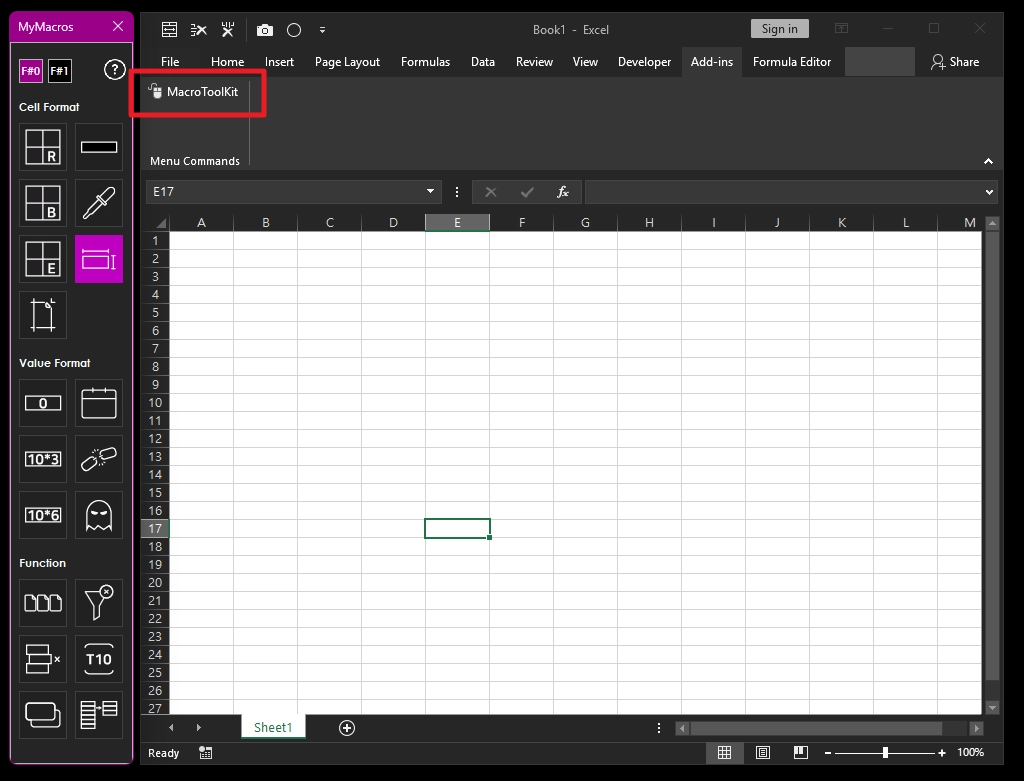The image size is (1024, 781).
Task: Click the Select All corner triangle
Action: [160, 223]
